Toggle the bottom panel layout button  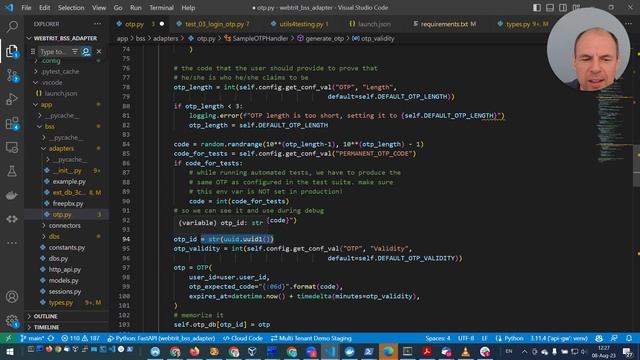click(x=550, y=8)
